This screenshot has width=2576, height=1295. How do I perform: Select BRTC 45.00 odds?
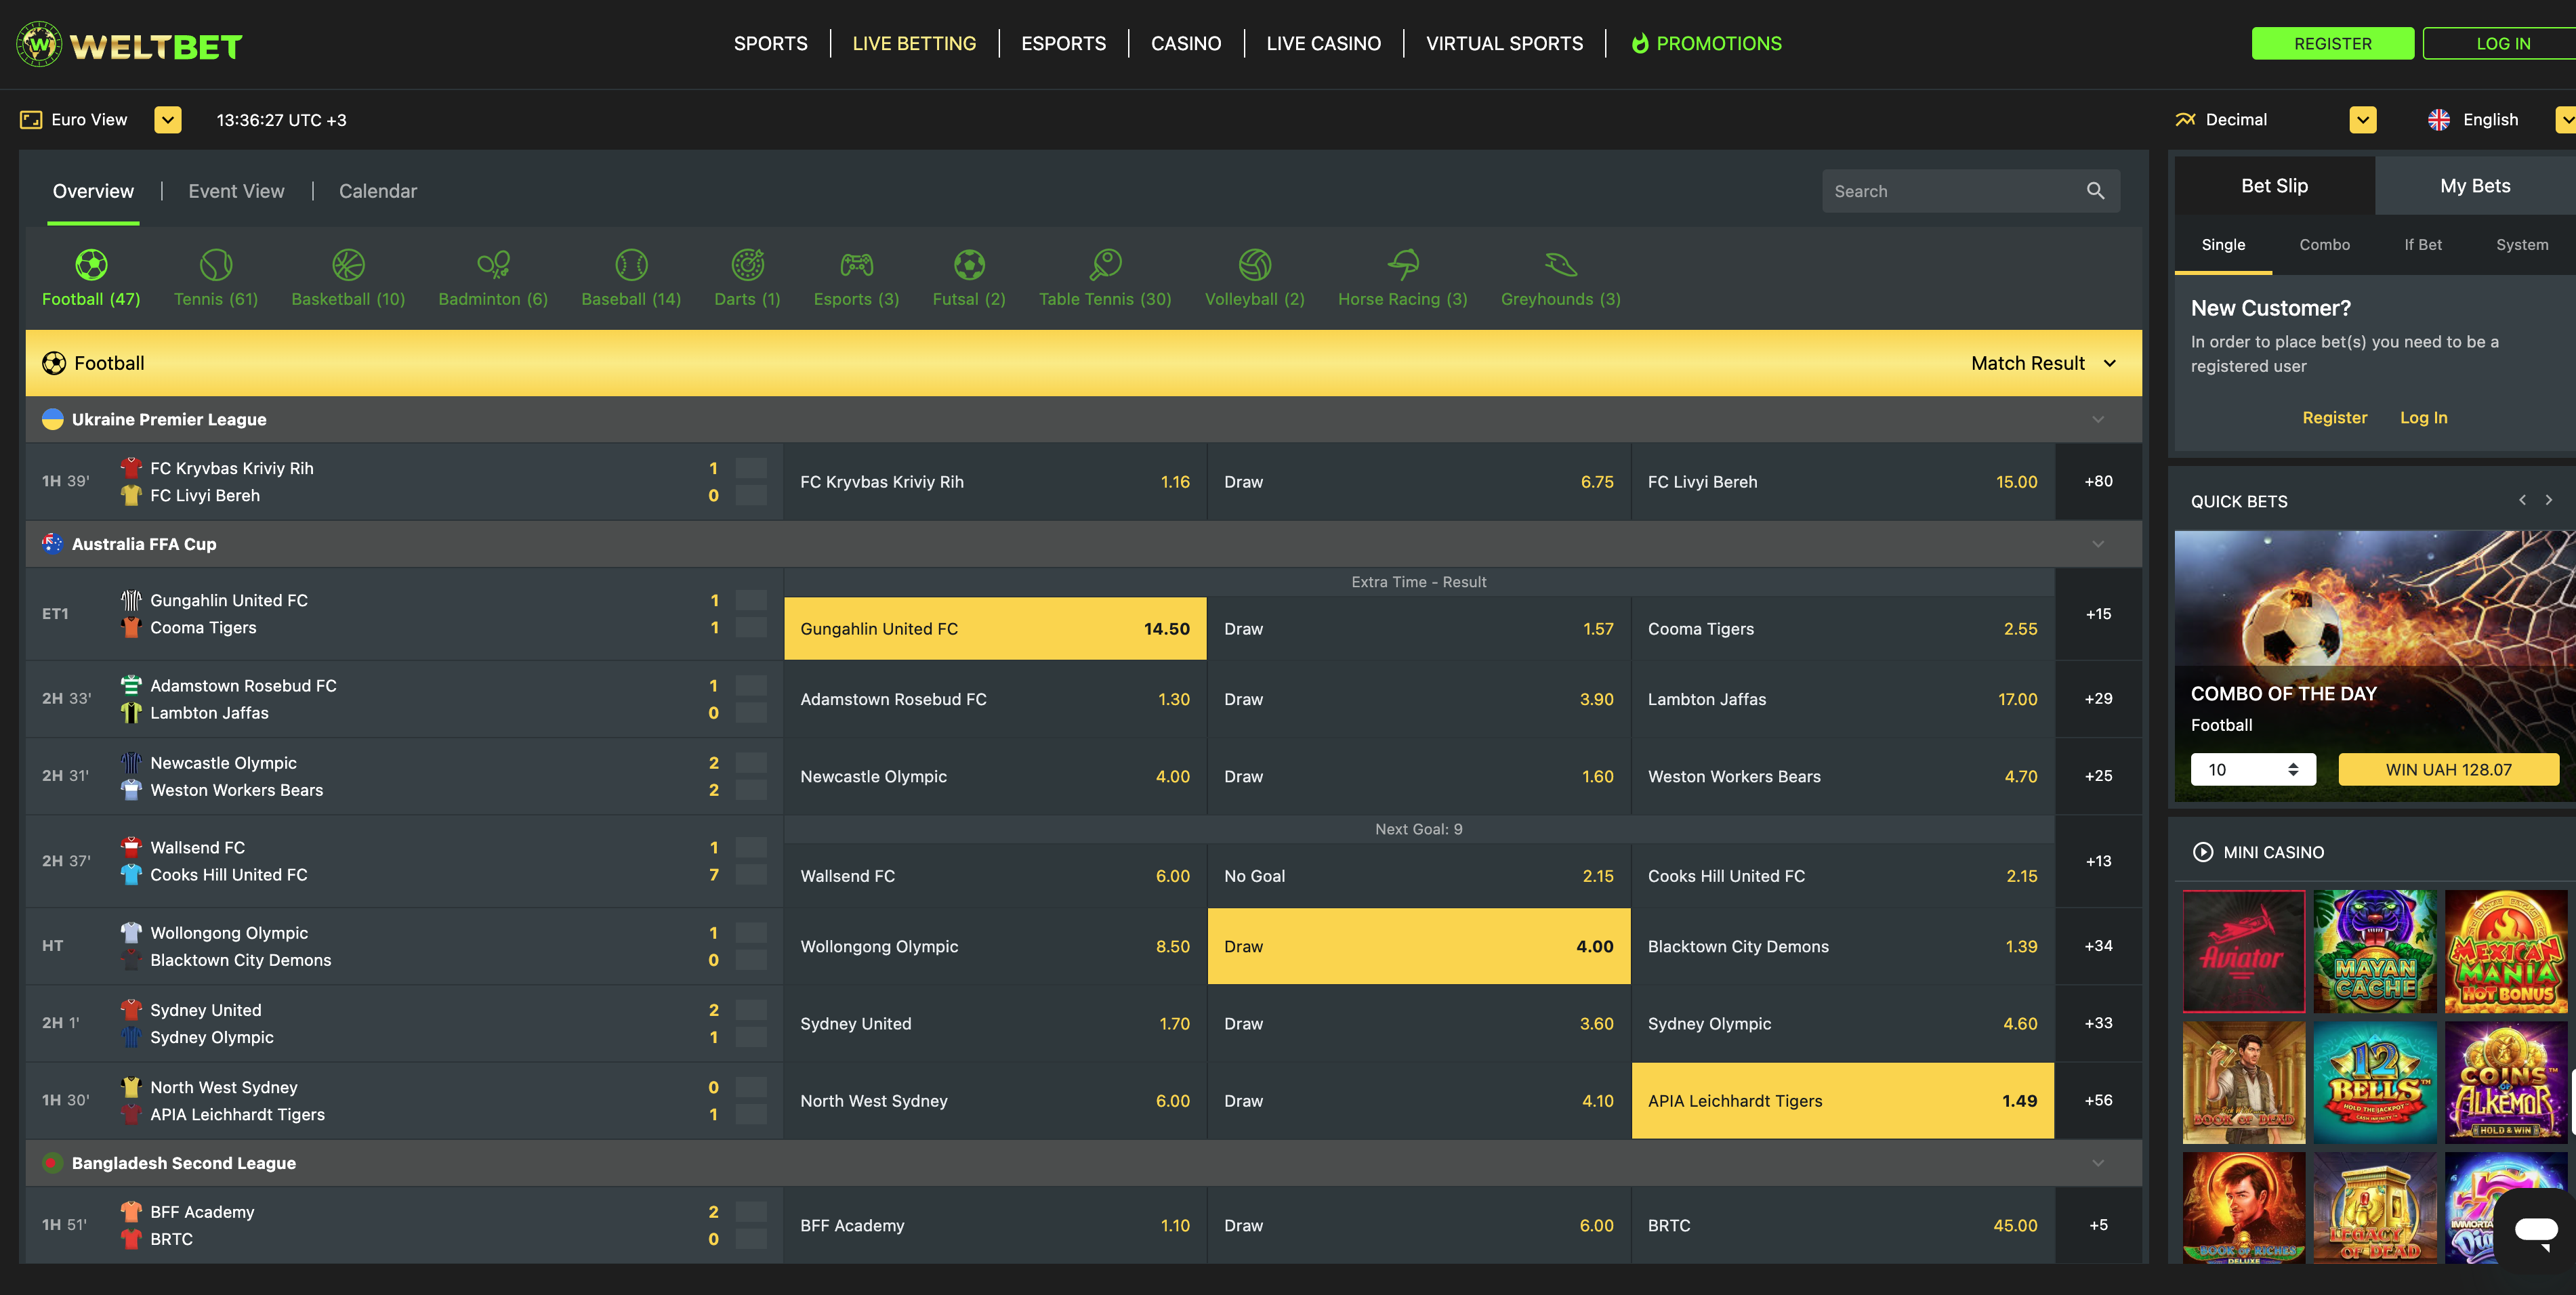coord(1842,1226)
